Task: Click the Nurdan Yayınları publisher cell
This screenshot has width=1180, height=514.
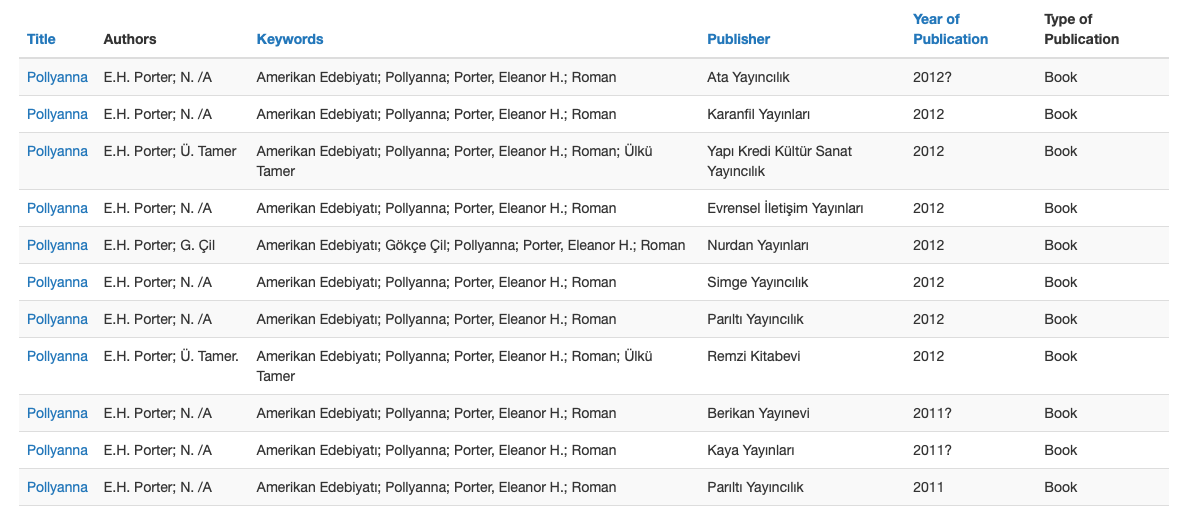Action: coord(757,245)
